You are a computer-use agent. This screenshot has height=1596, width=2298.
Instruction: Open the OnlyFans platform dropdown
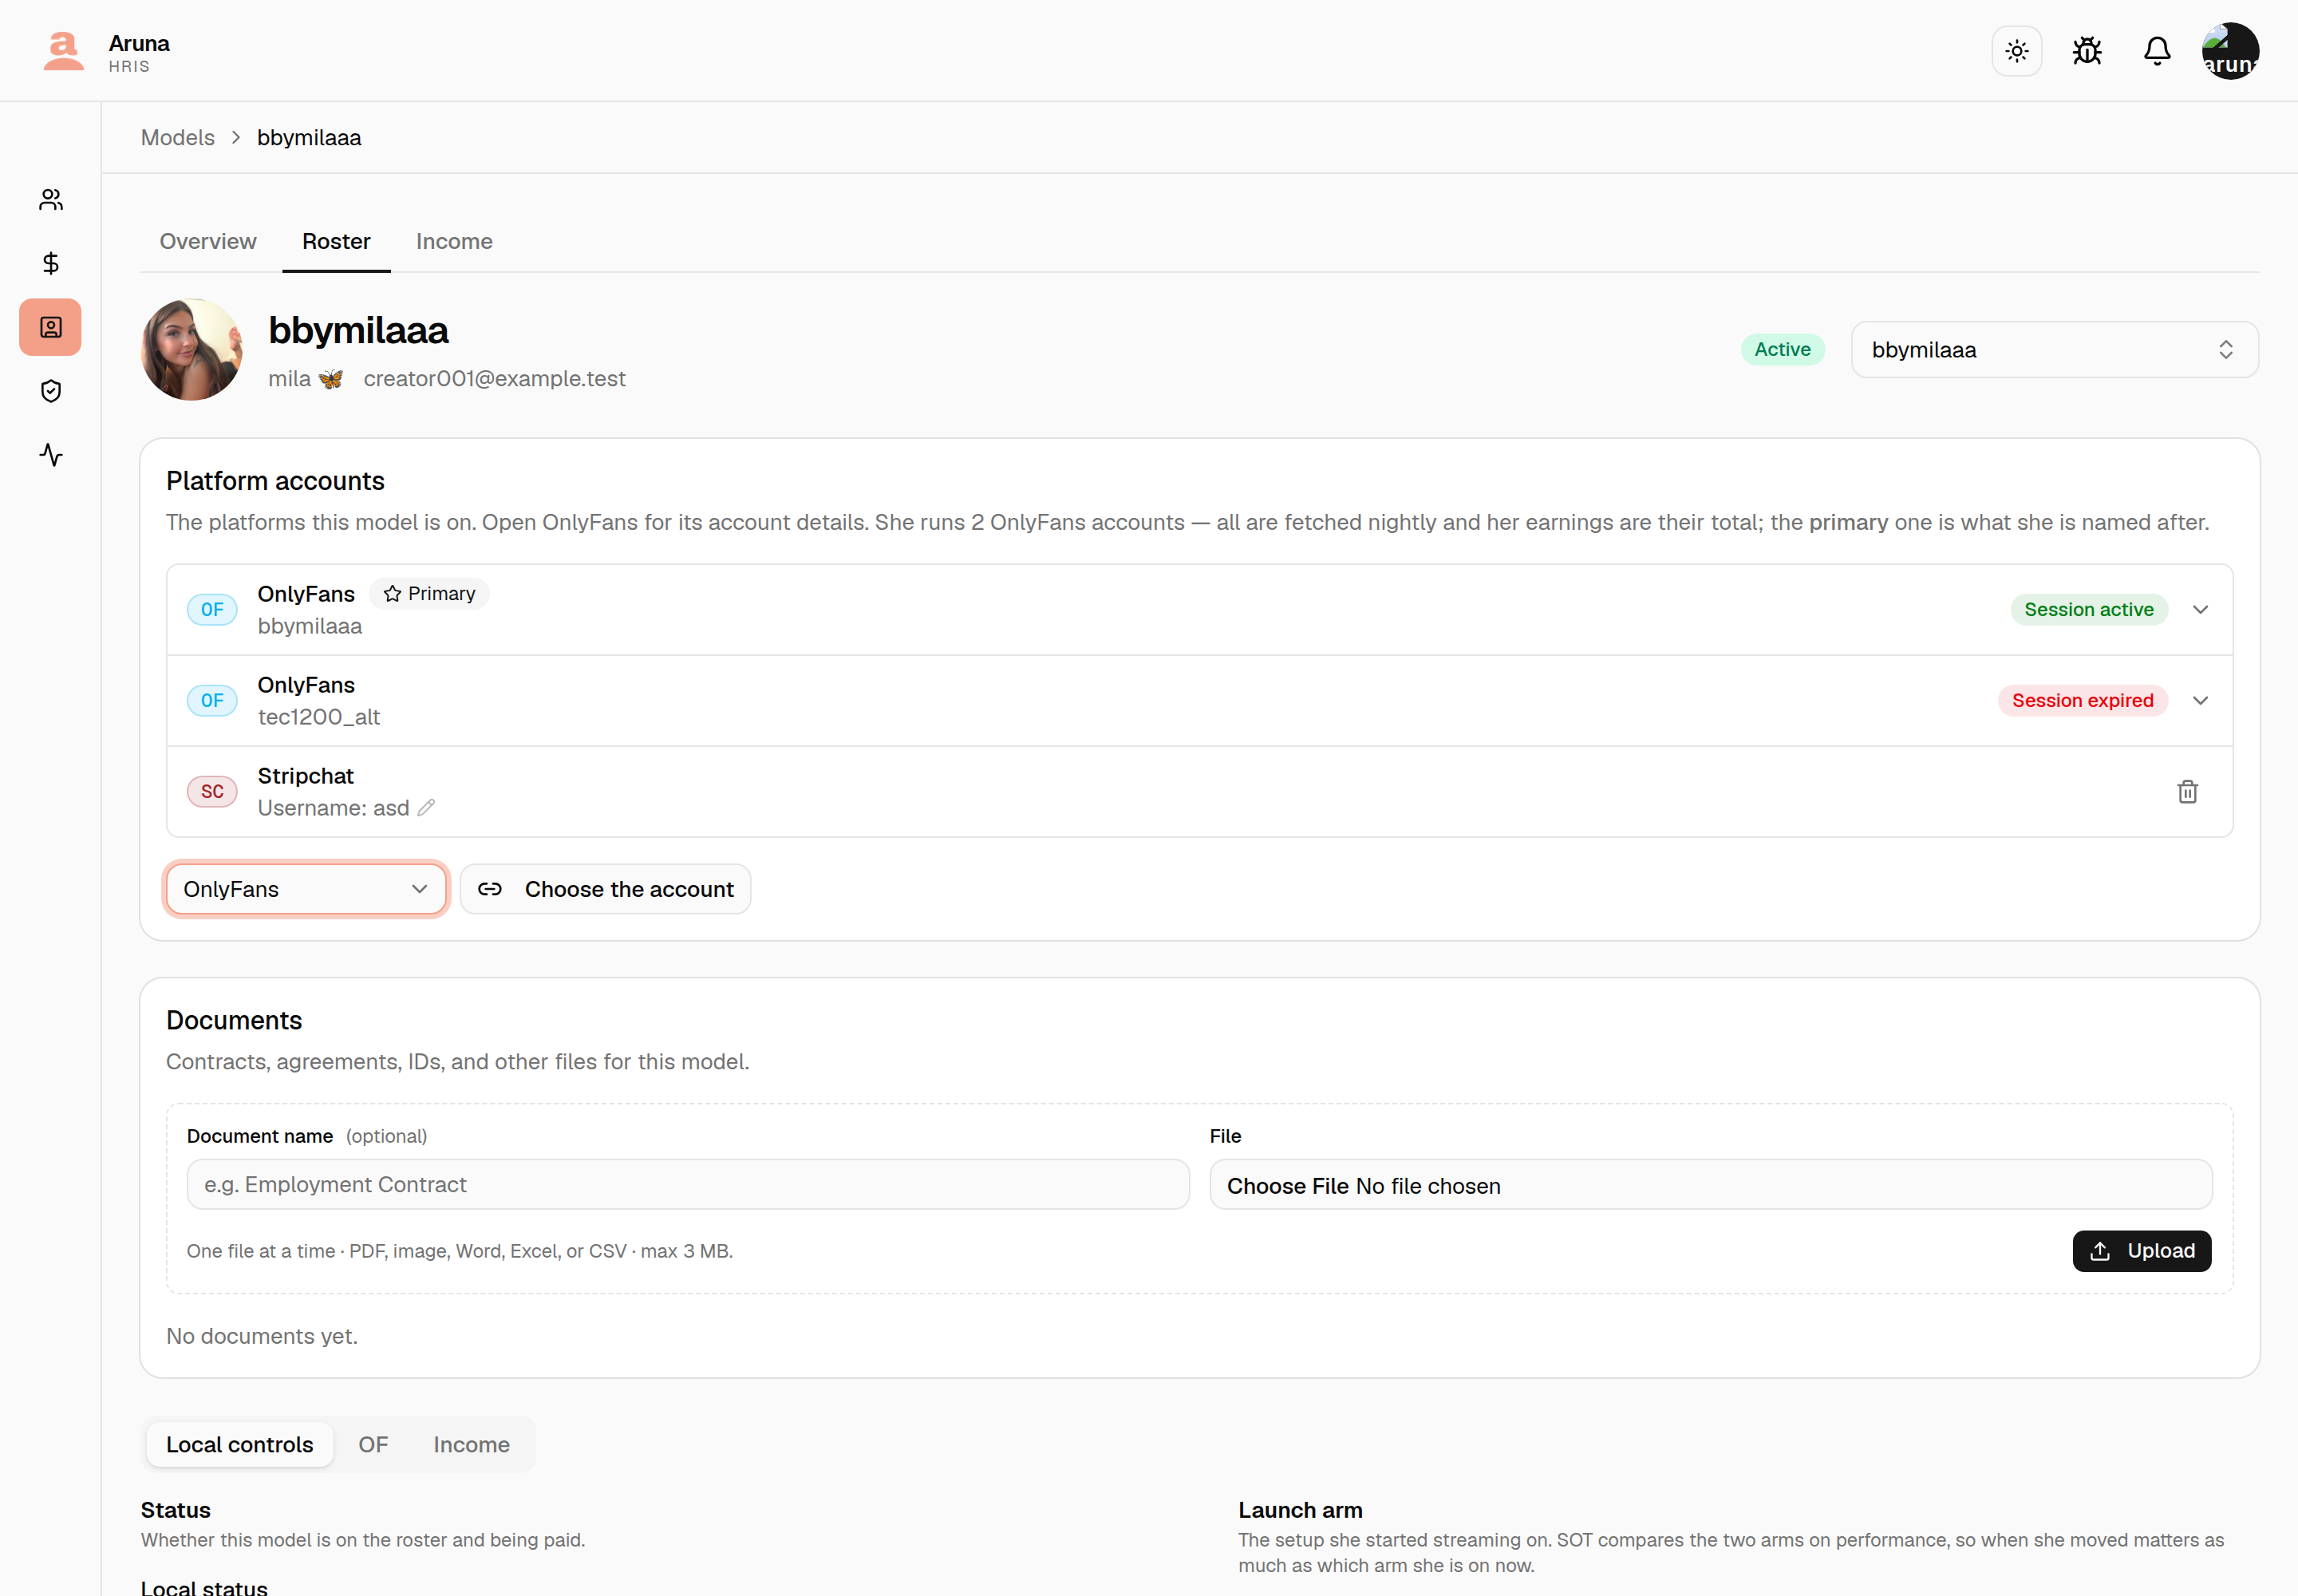click(x=306, y=889)
